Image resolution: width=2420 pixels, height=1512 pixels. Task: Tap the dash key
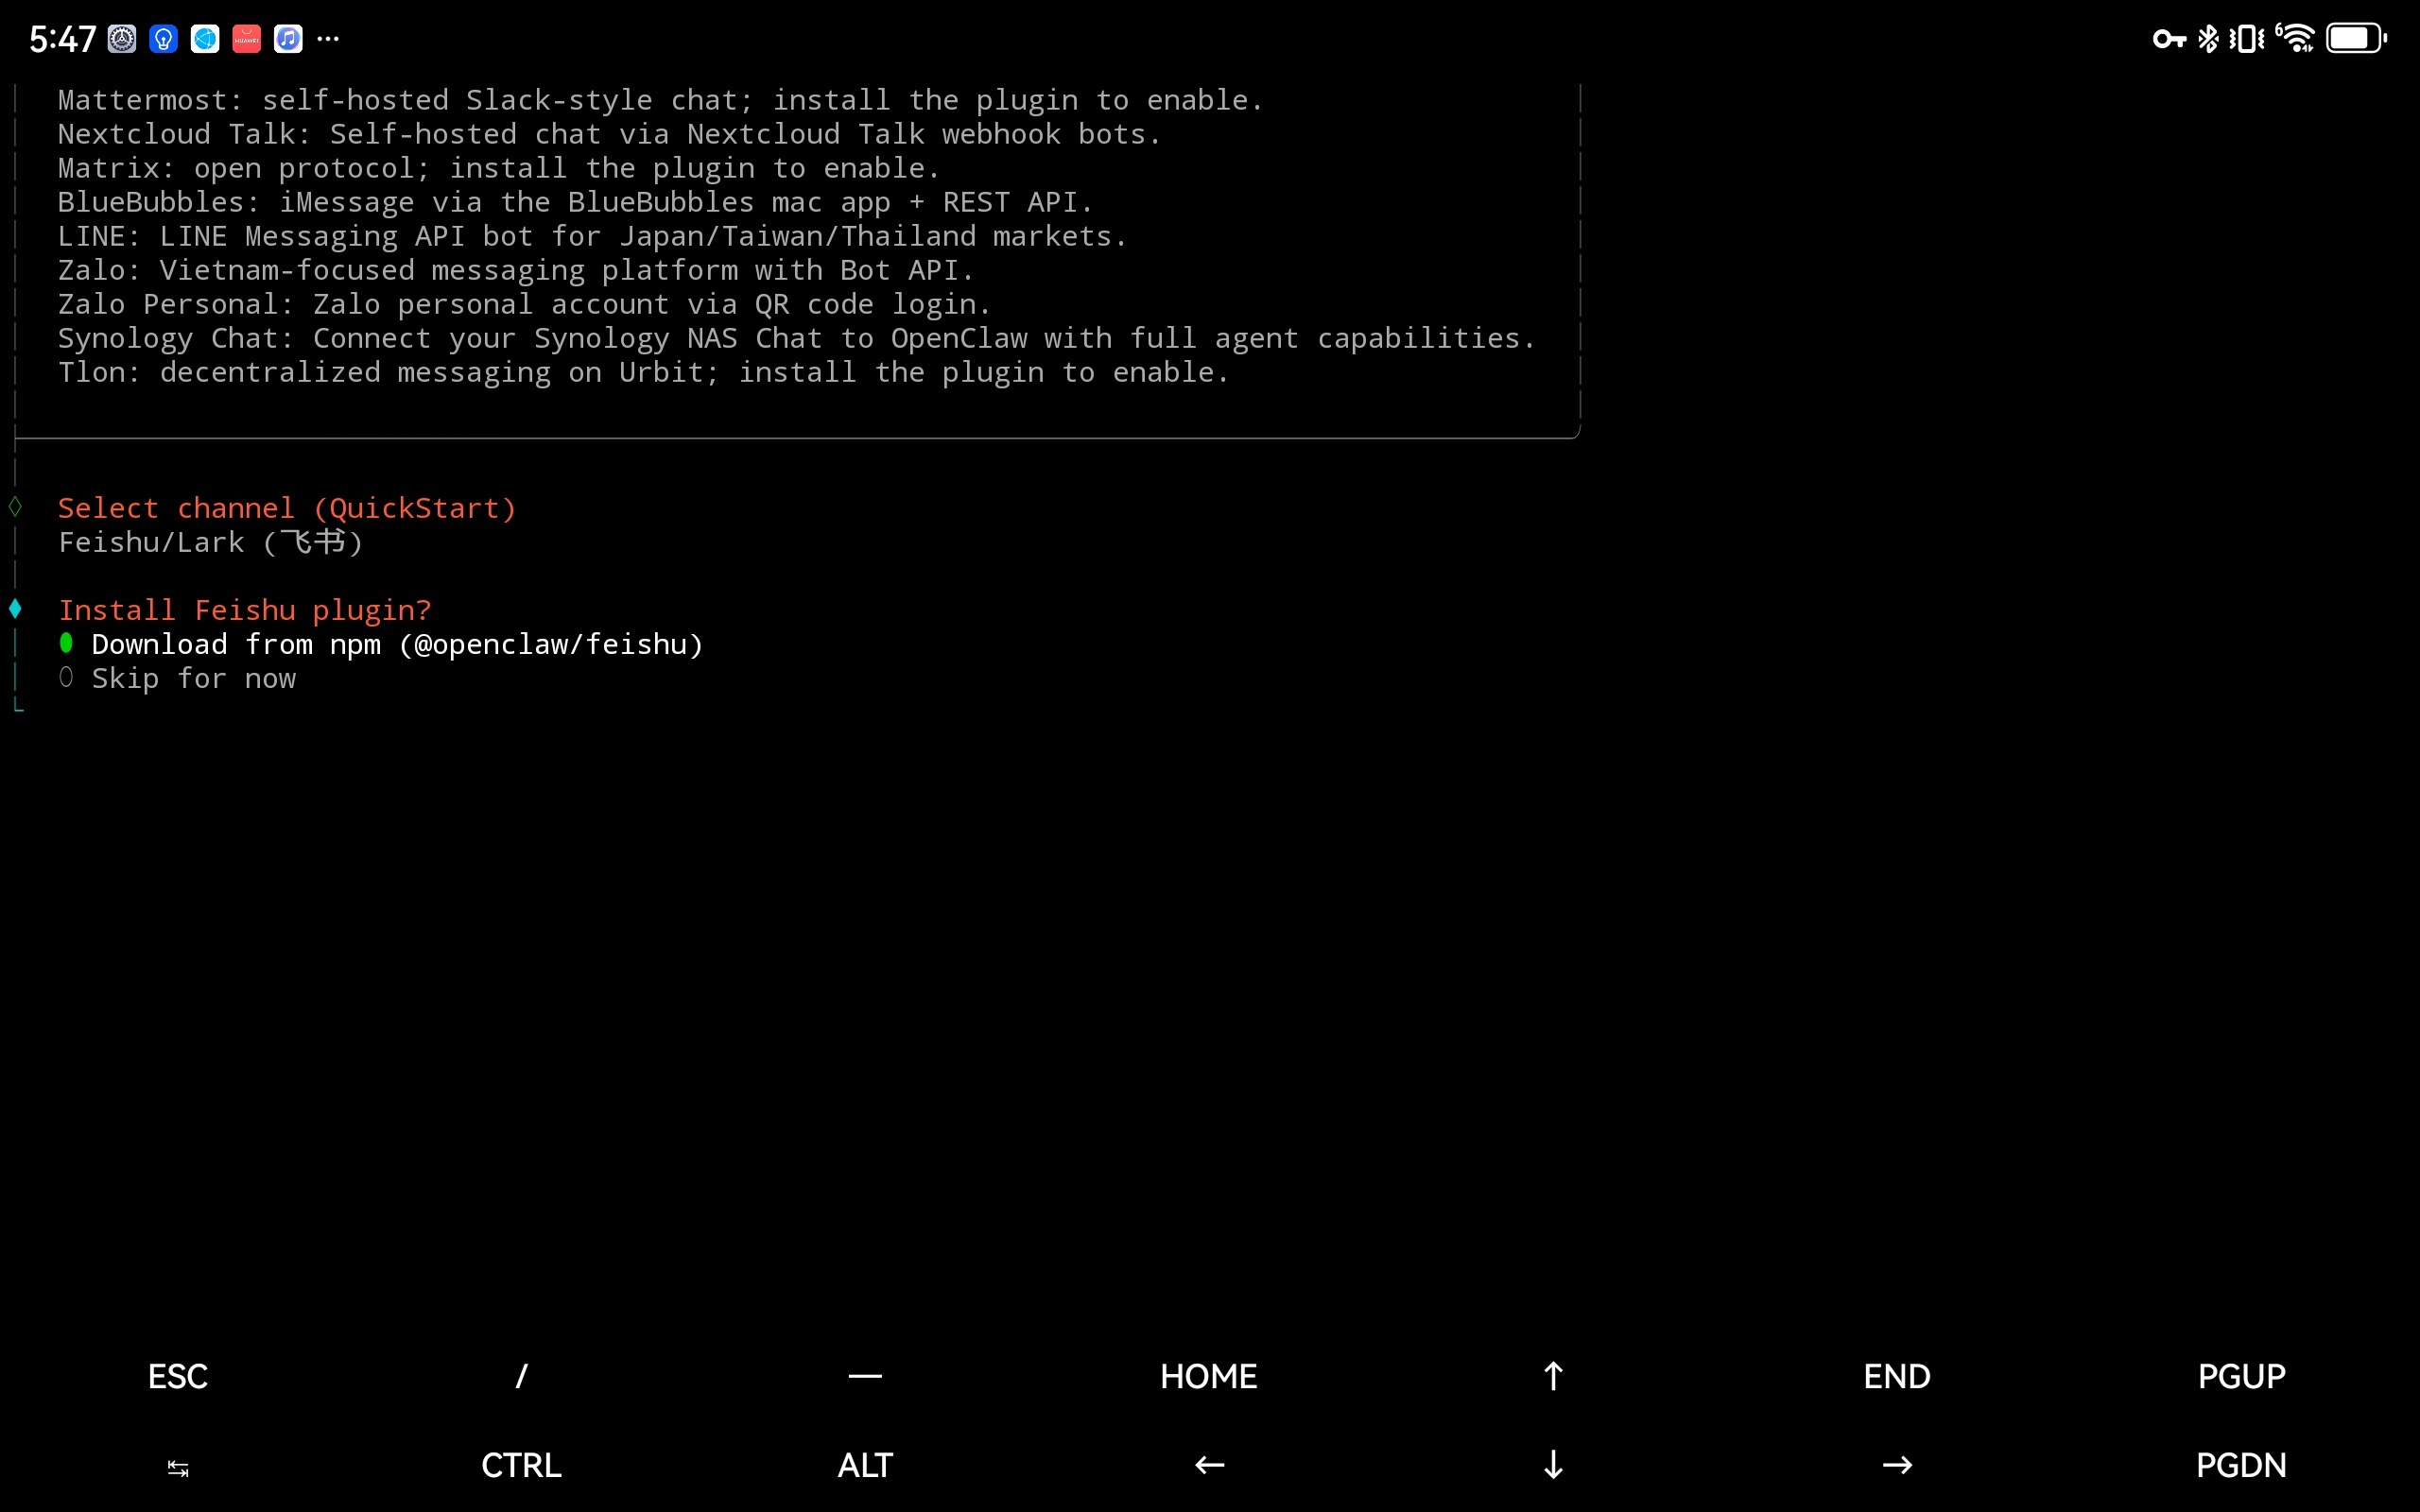point(865,1376)
